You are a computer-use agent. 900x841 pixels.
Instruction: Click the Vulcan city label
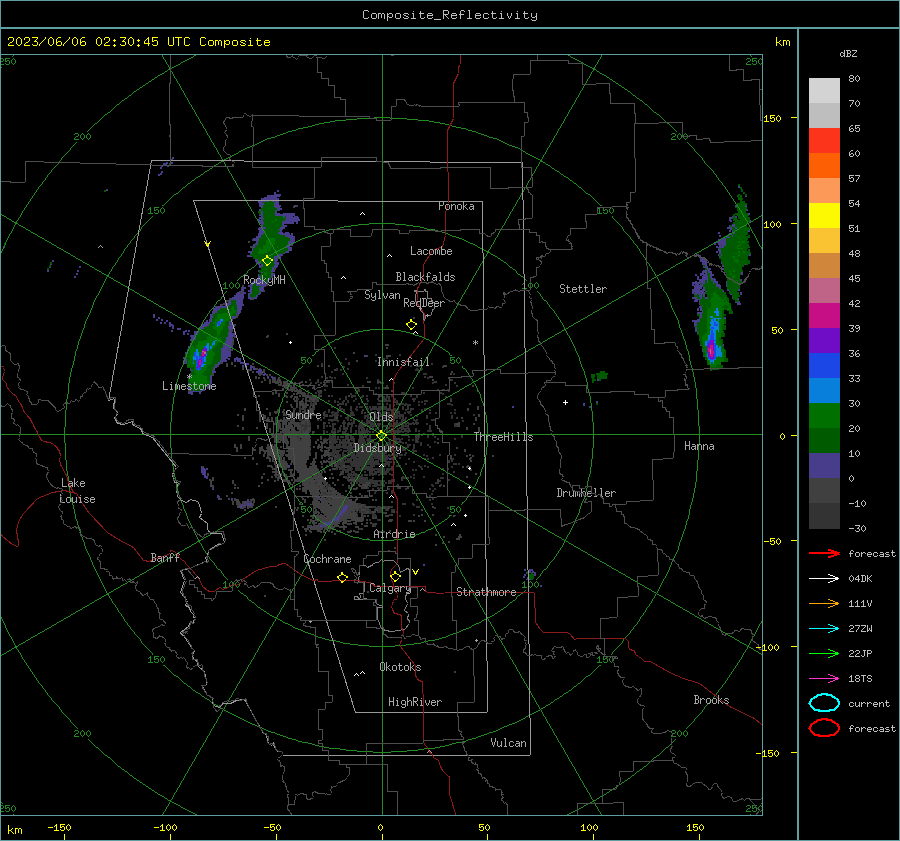coord(509,743)
